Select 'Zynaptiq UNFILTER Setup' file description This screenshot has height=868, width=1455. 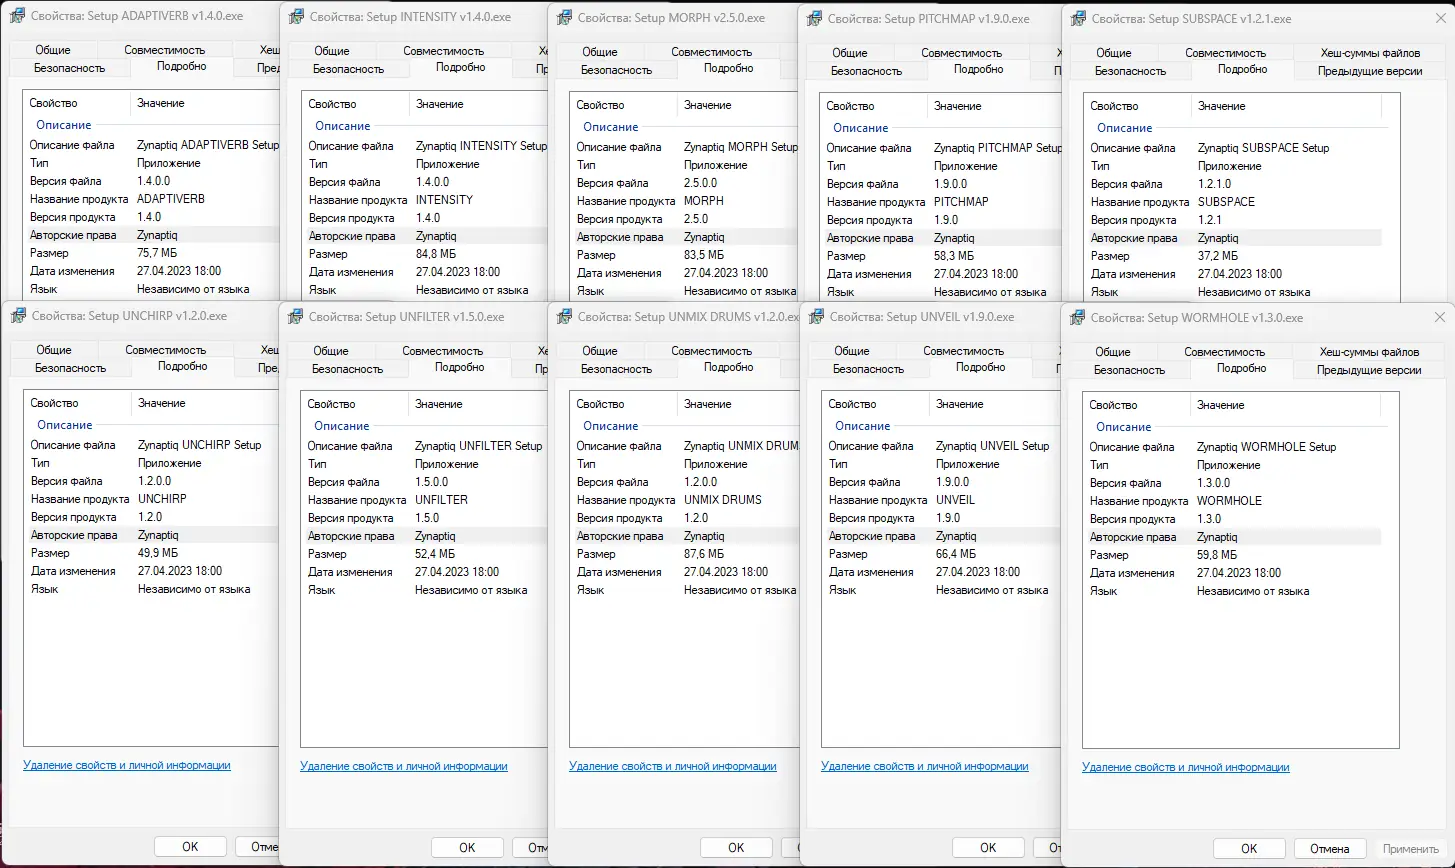pyautogui.click(x=479, y=446)
